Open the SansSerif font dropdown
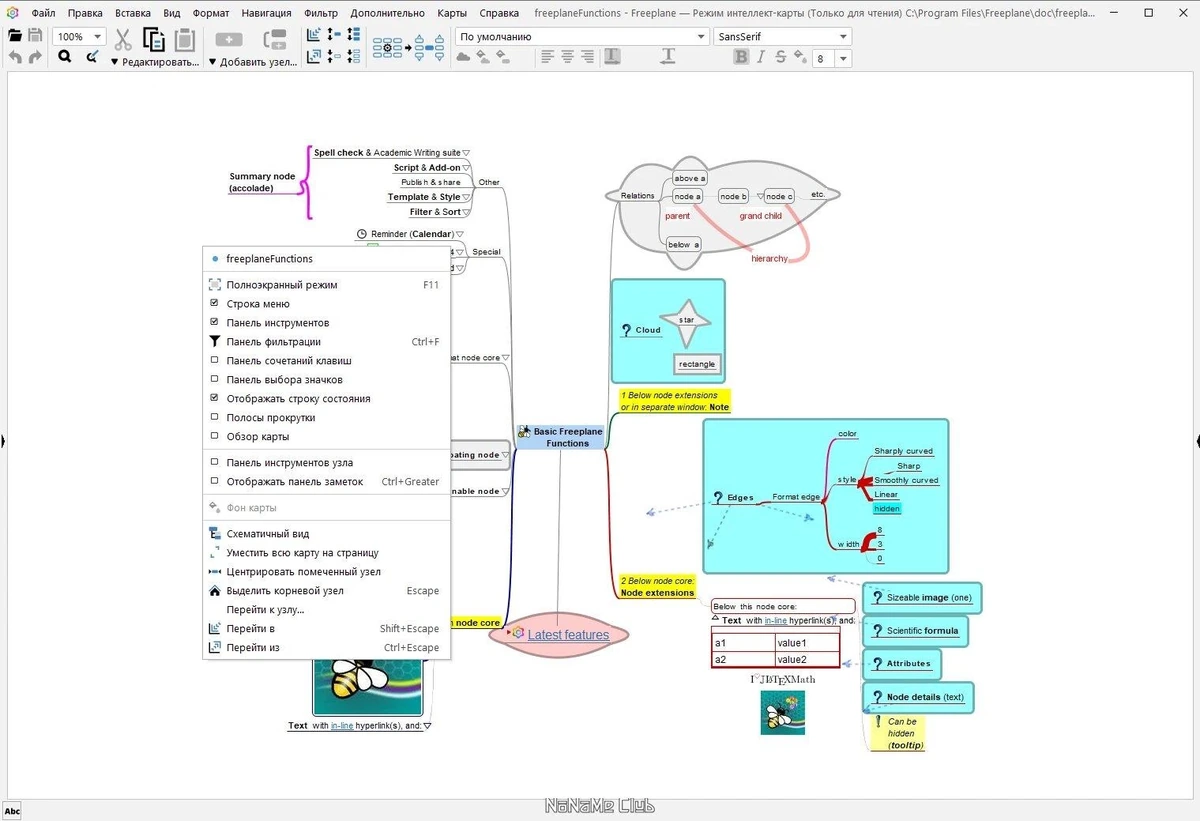 tap(783, 36)
